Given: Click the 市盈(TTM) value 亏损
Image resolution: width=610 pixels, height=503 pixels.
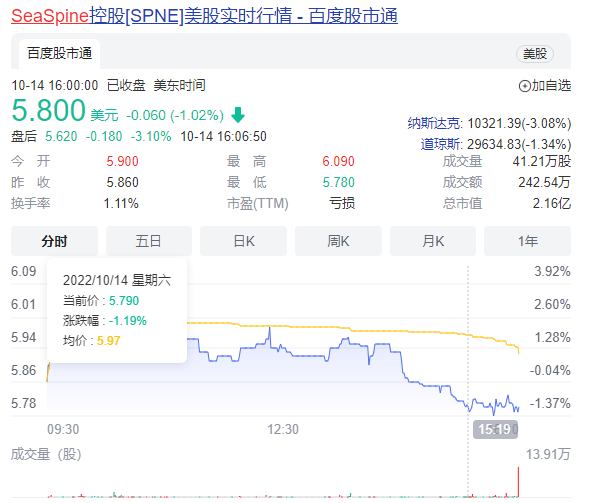Looking at the screenshot, I should click(x=342, y=203).
